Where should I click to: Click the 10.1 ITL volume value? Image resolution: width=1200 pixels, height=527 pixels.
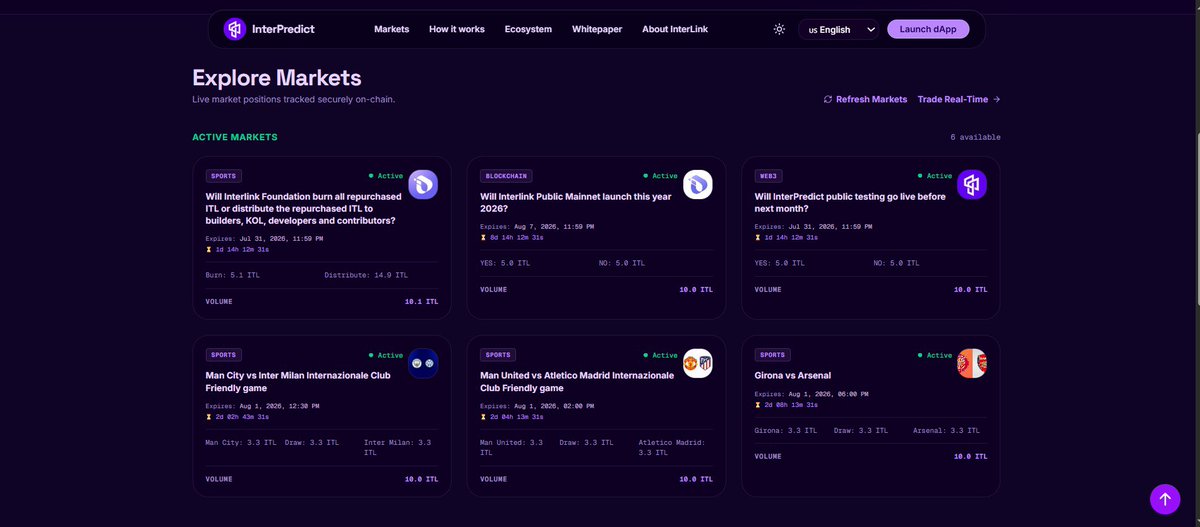[421, 301]
